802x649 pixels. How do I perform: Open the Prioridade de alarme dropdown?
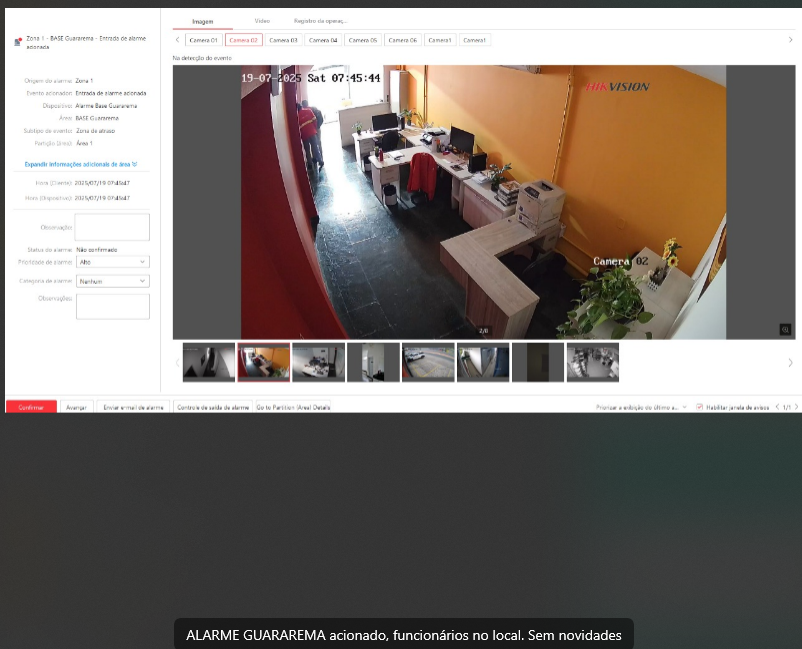[112, 262]
